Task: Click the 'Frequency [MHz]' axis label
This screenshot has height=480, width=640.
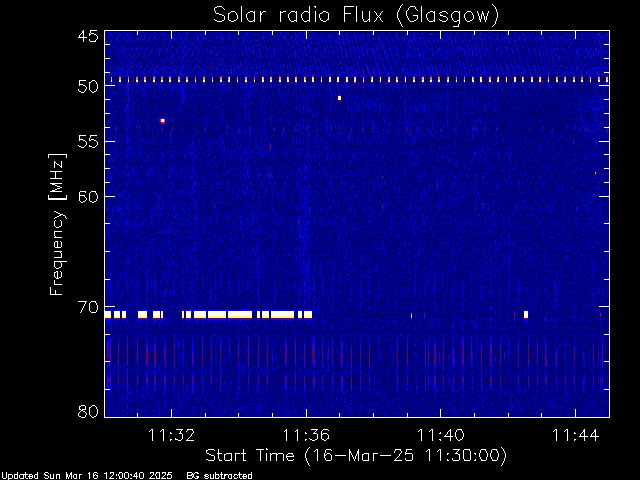Action: [x=57, y=224]
